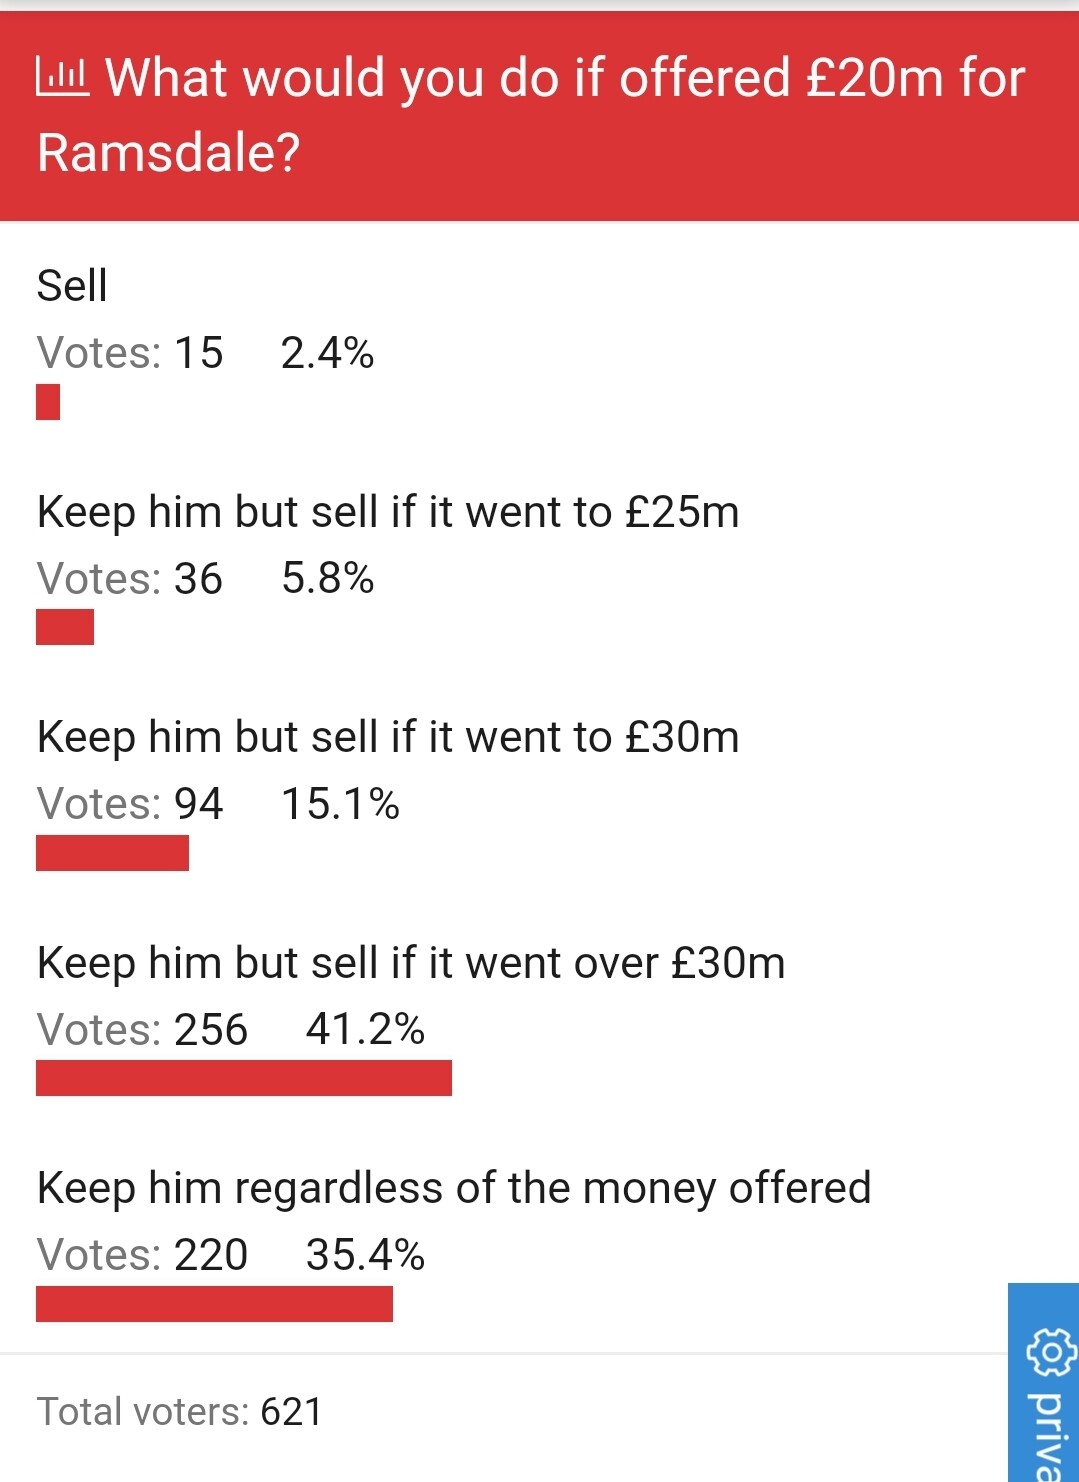1079x1482 pixels.
Task: Click the 5.8% percentage label
Action: pos(327,578)
